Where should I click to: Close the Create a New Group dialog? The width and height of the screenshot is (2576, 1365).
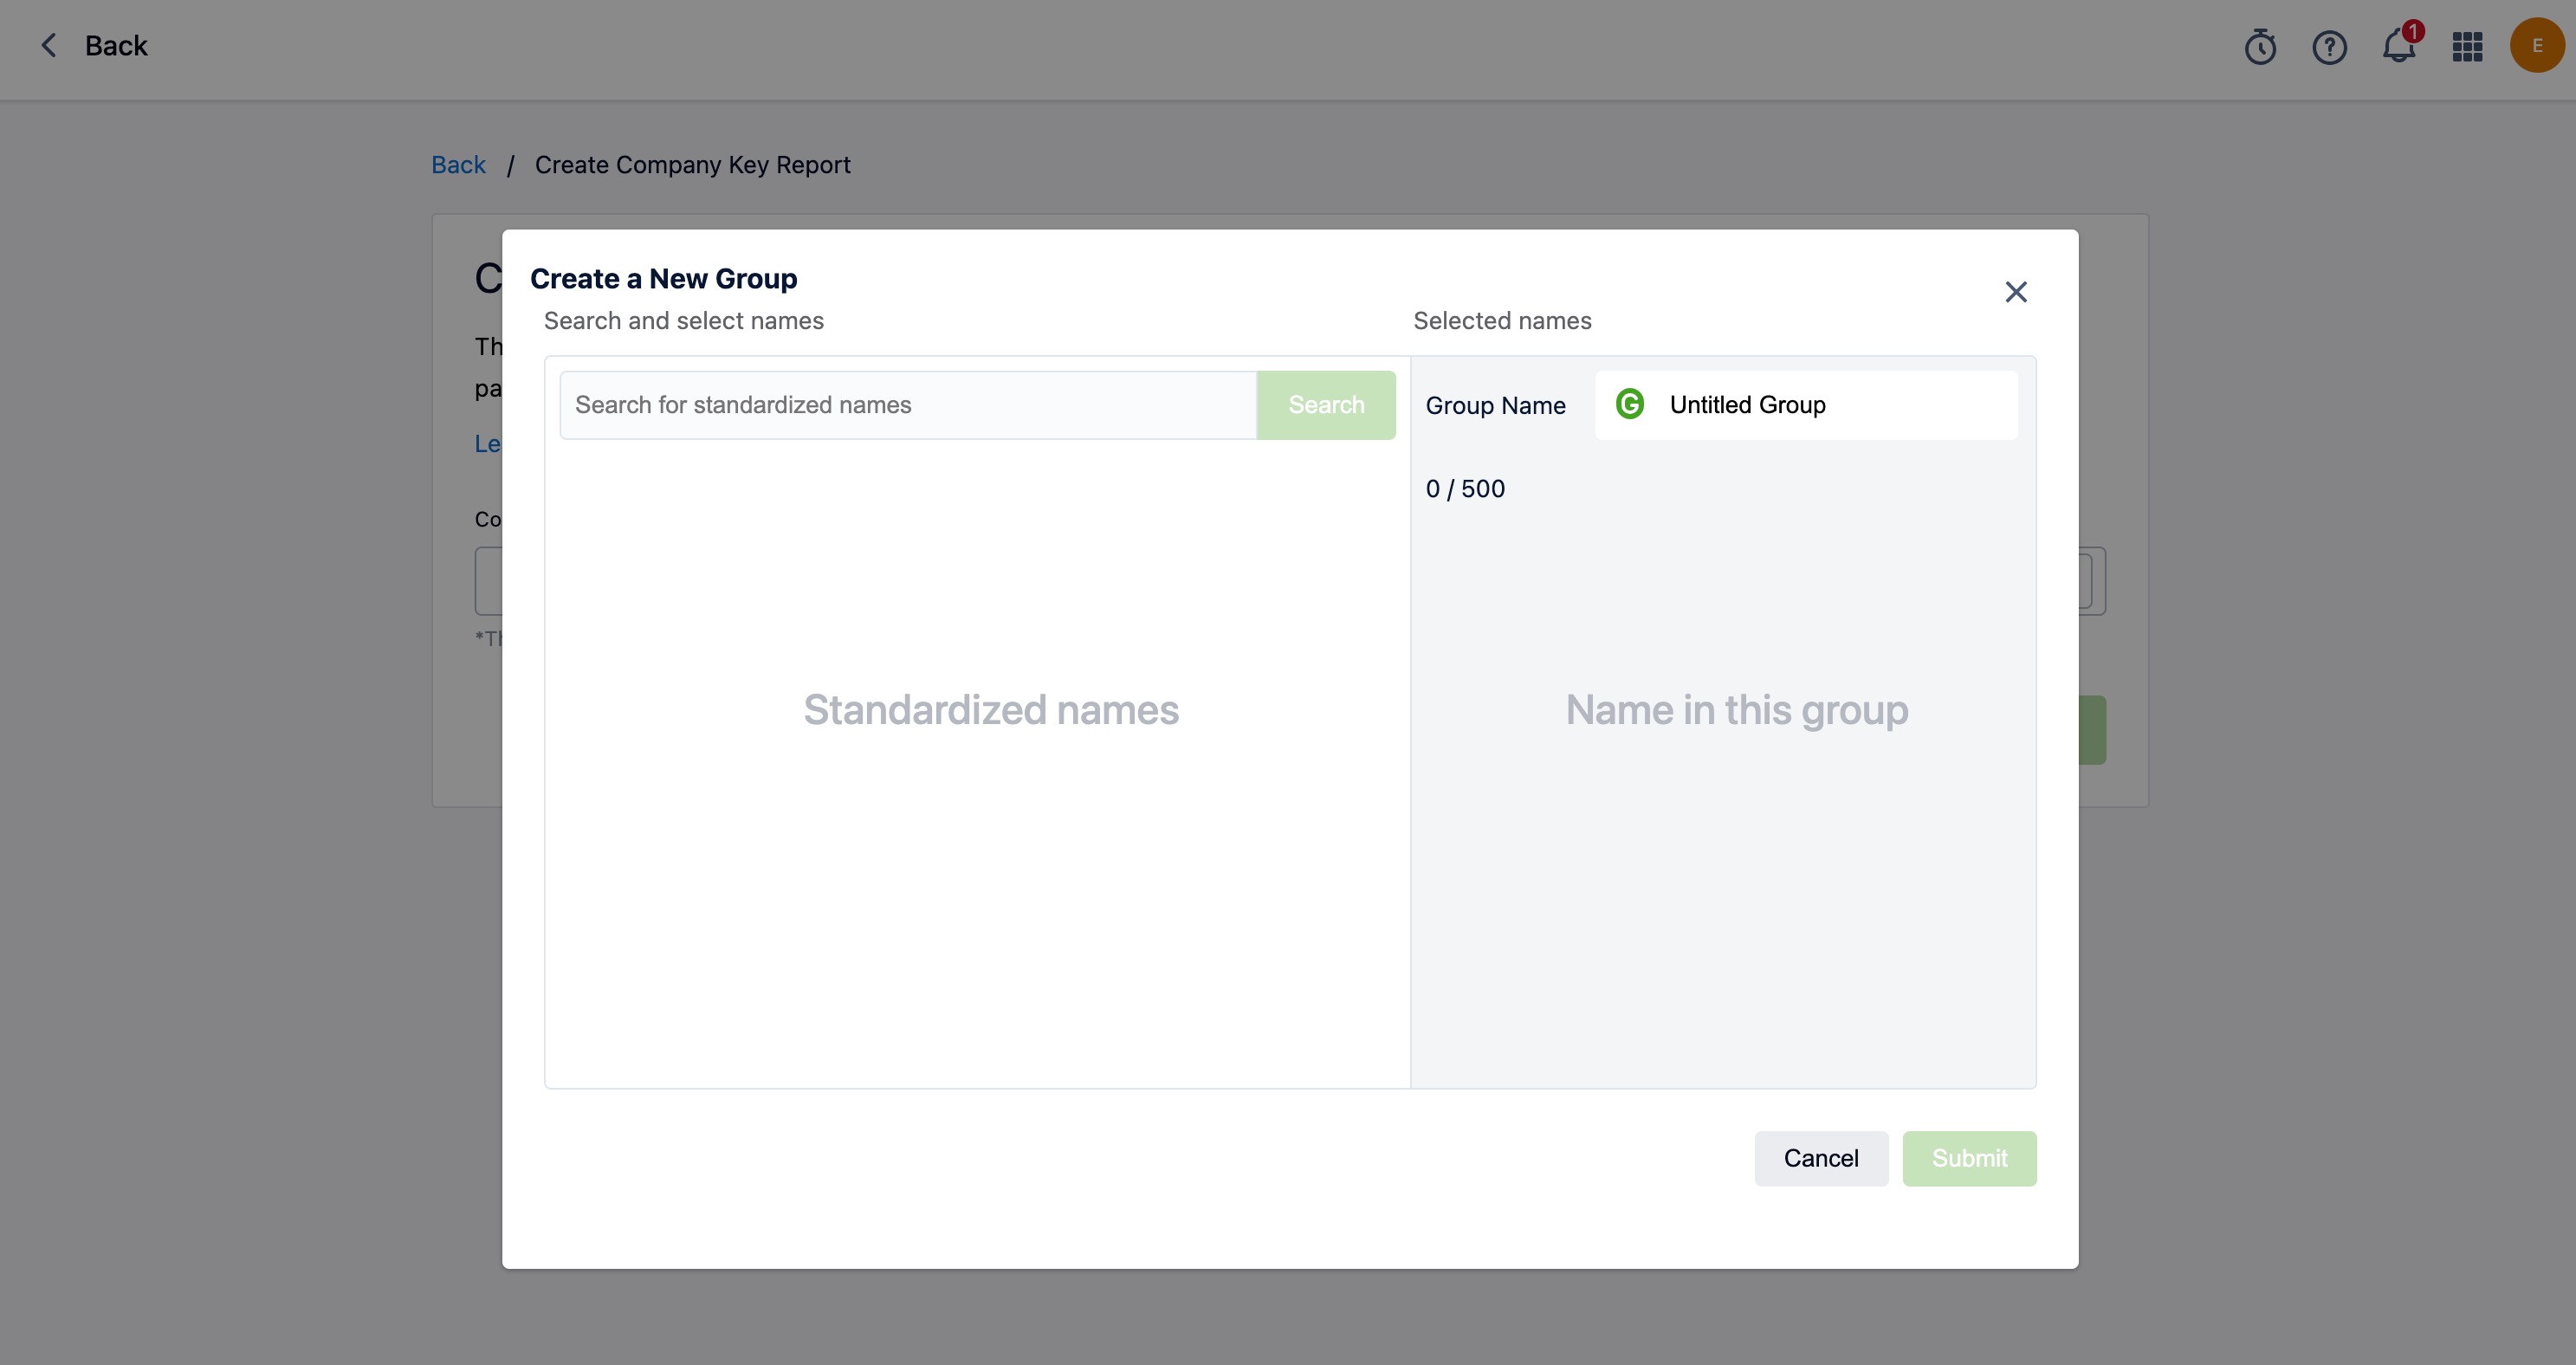(x=2015, y=292)
